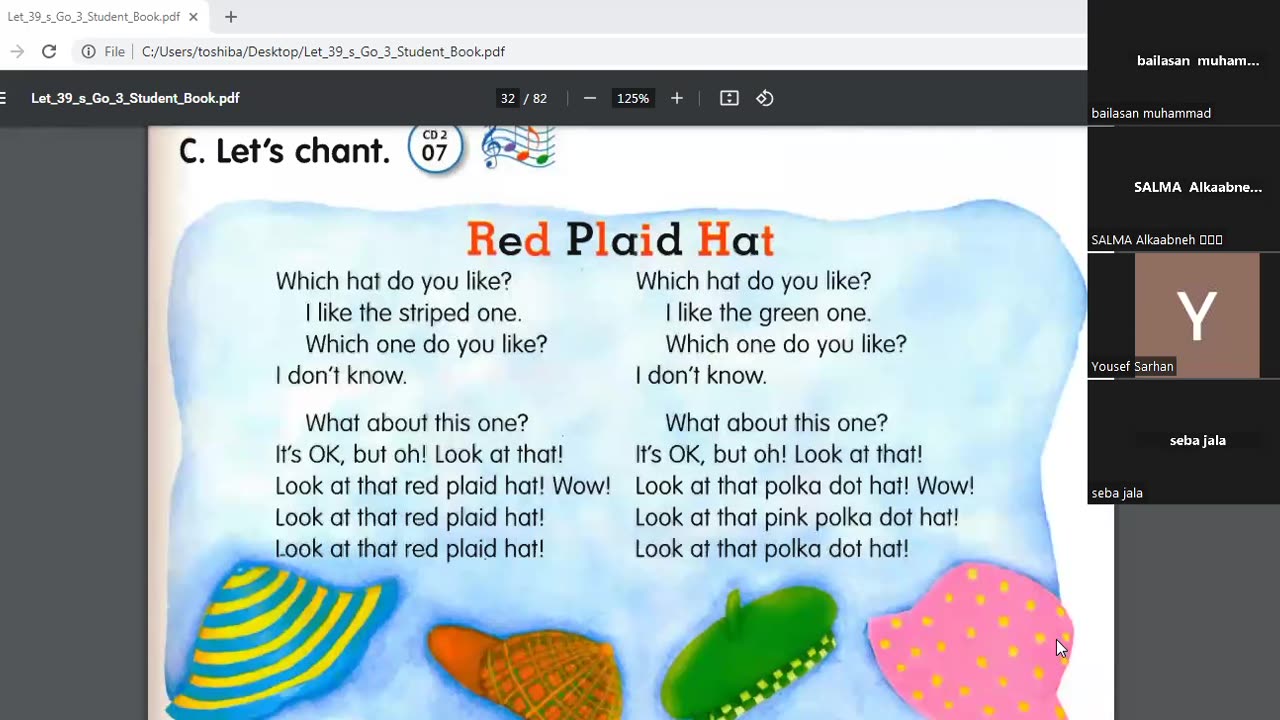Select SALMA Alkaabneh participant tile
Viewport: 1280px width, 720px height.
[x=1183, y=189]
